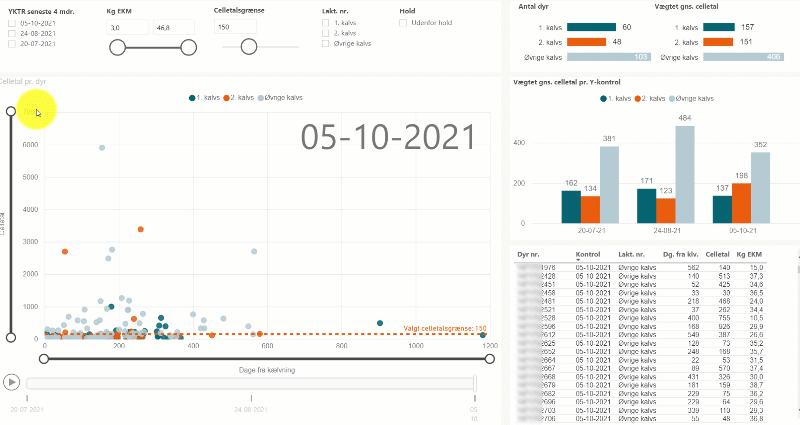Click 1. kalvs legend marker in scatter chart

(x=192, y=98)
